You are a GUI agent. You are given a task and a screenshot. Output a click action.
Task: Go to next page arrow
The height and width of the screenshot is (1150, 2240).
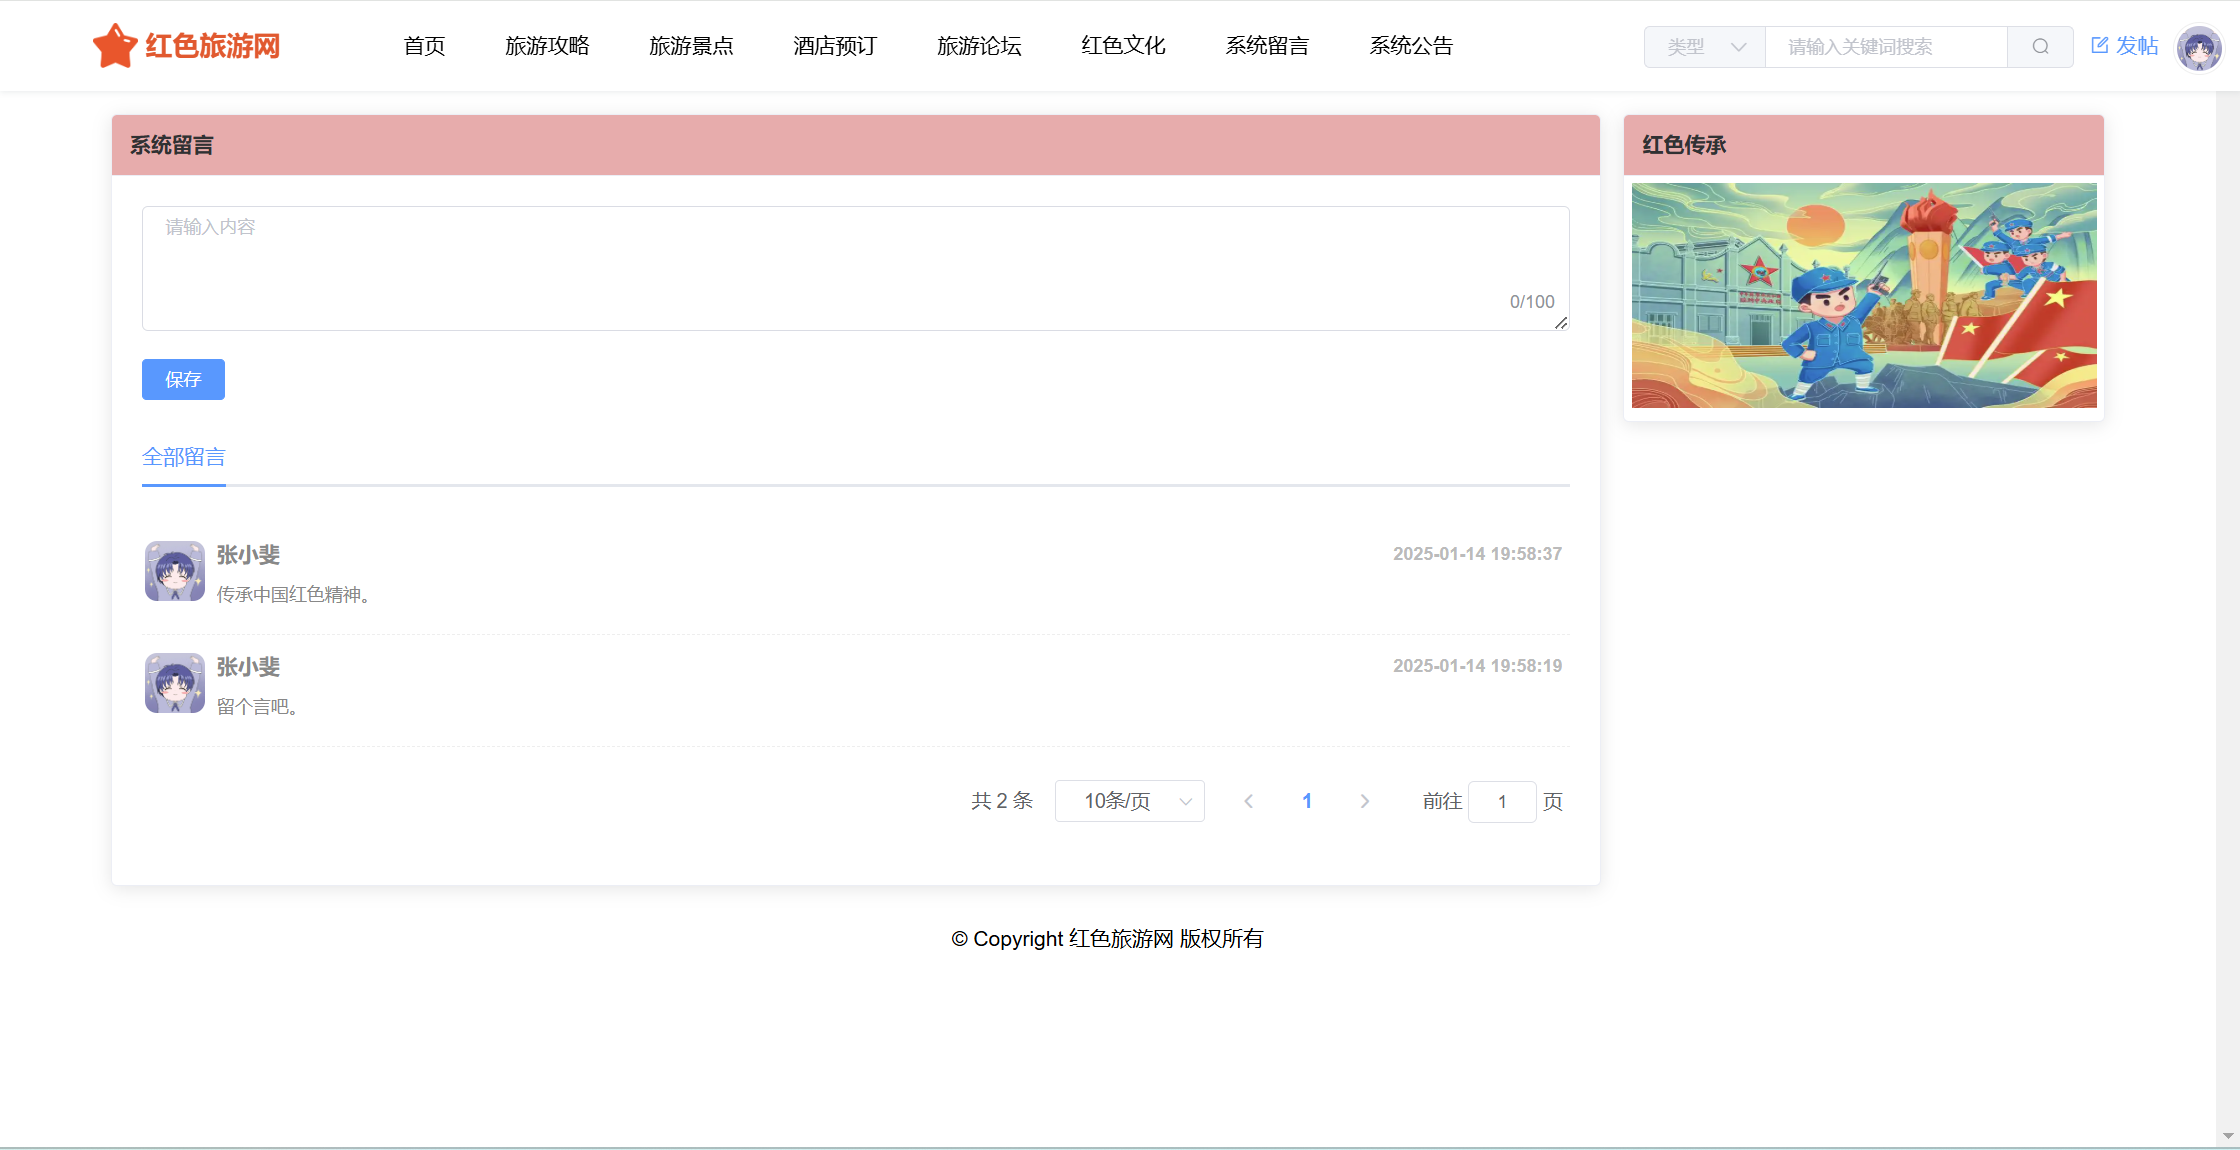point(1364,801)
